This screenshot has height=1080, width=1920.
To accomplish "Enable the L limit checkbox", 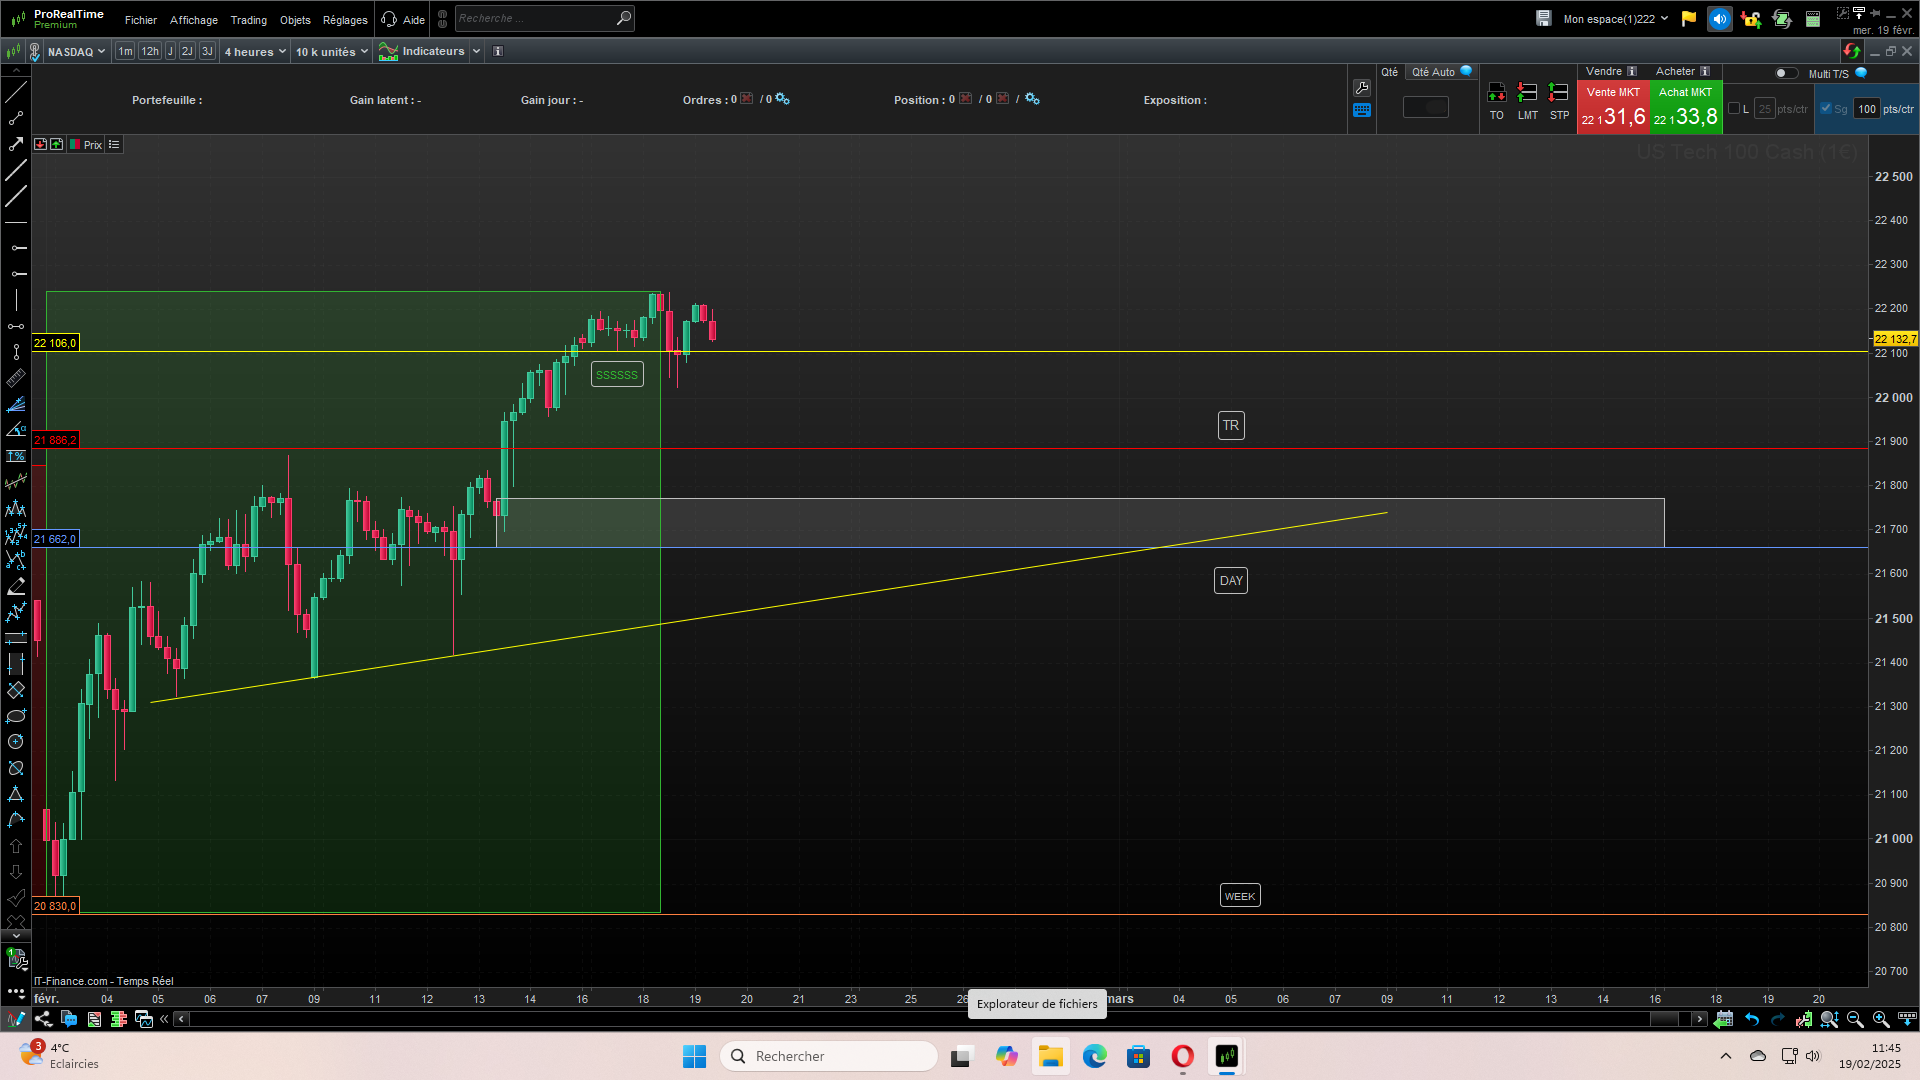I will pos(1734,109).
